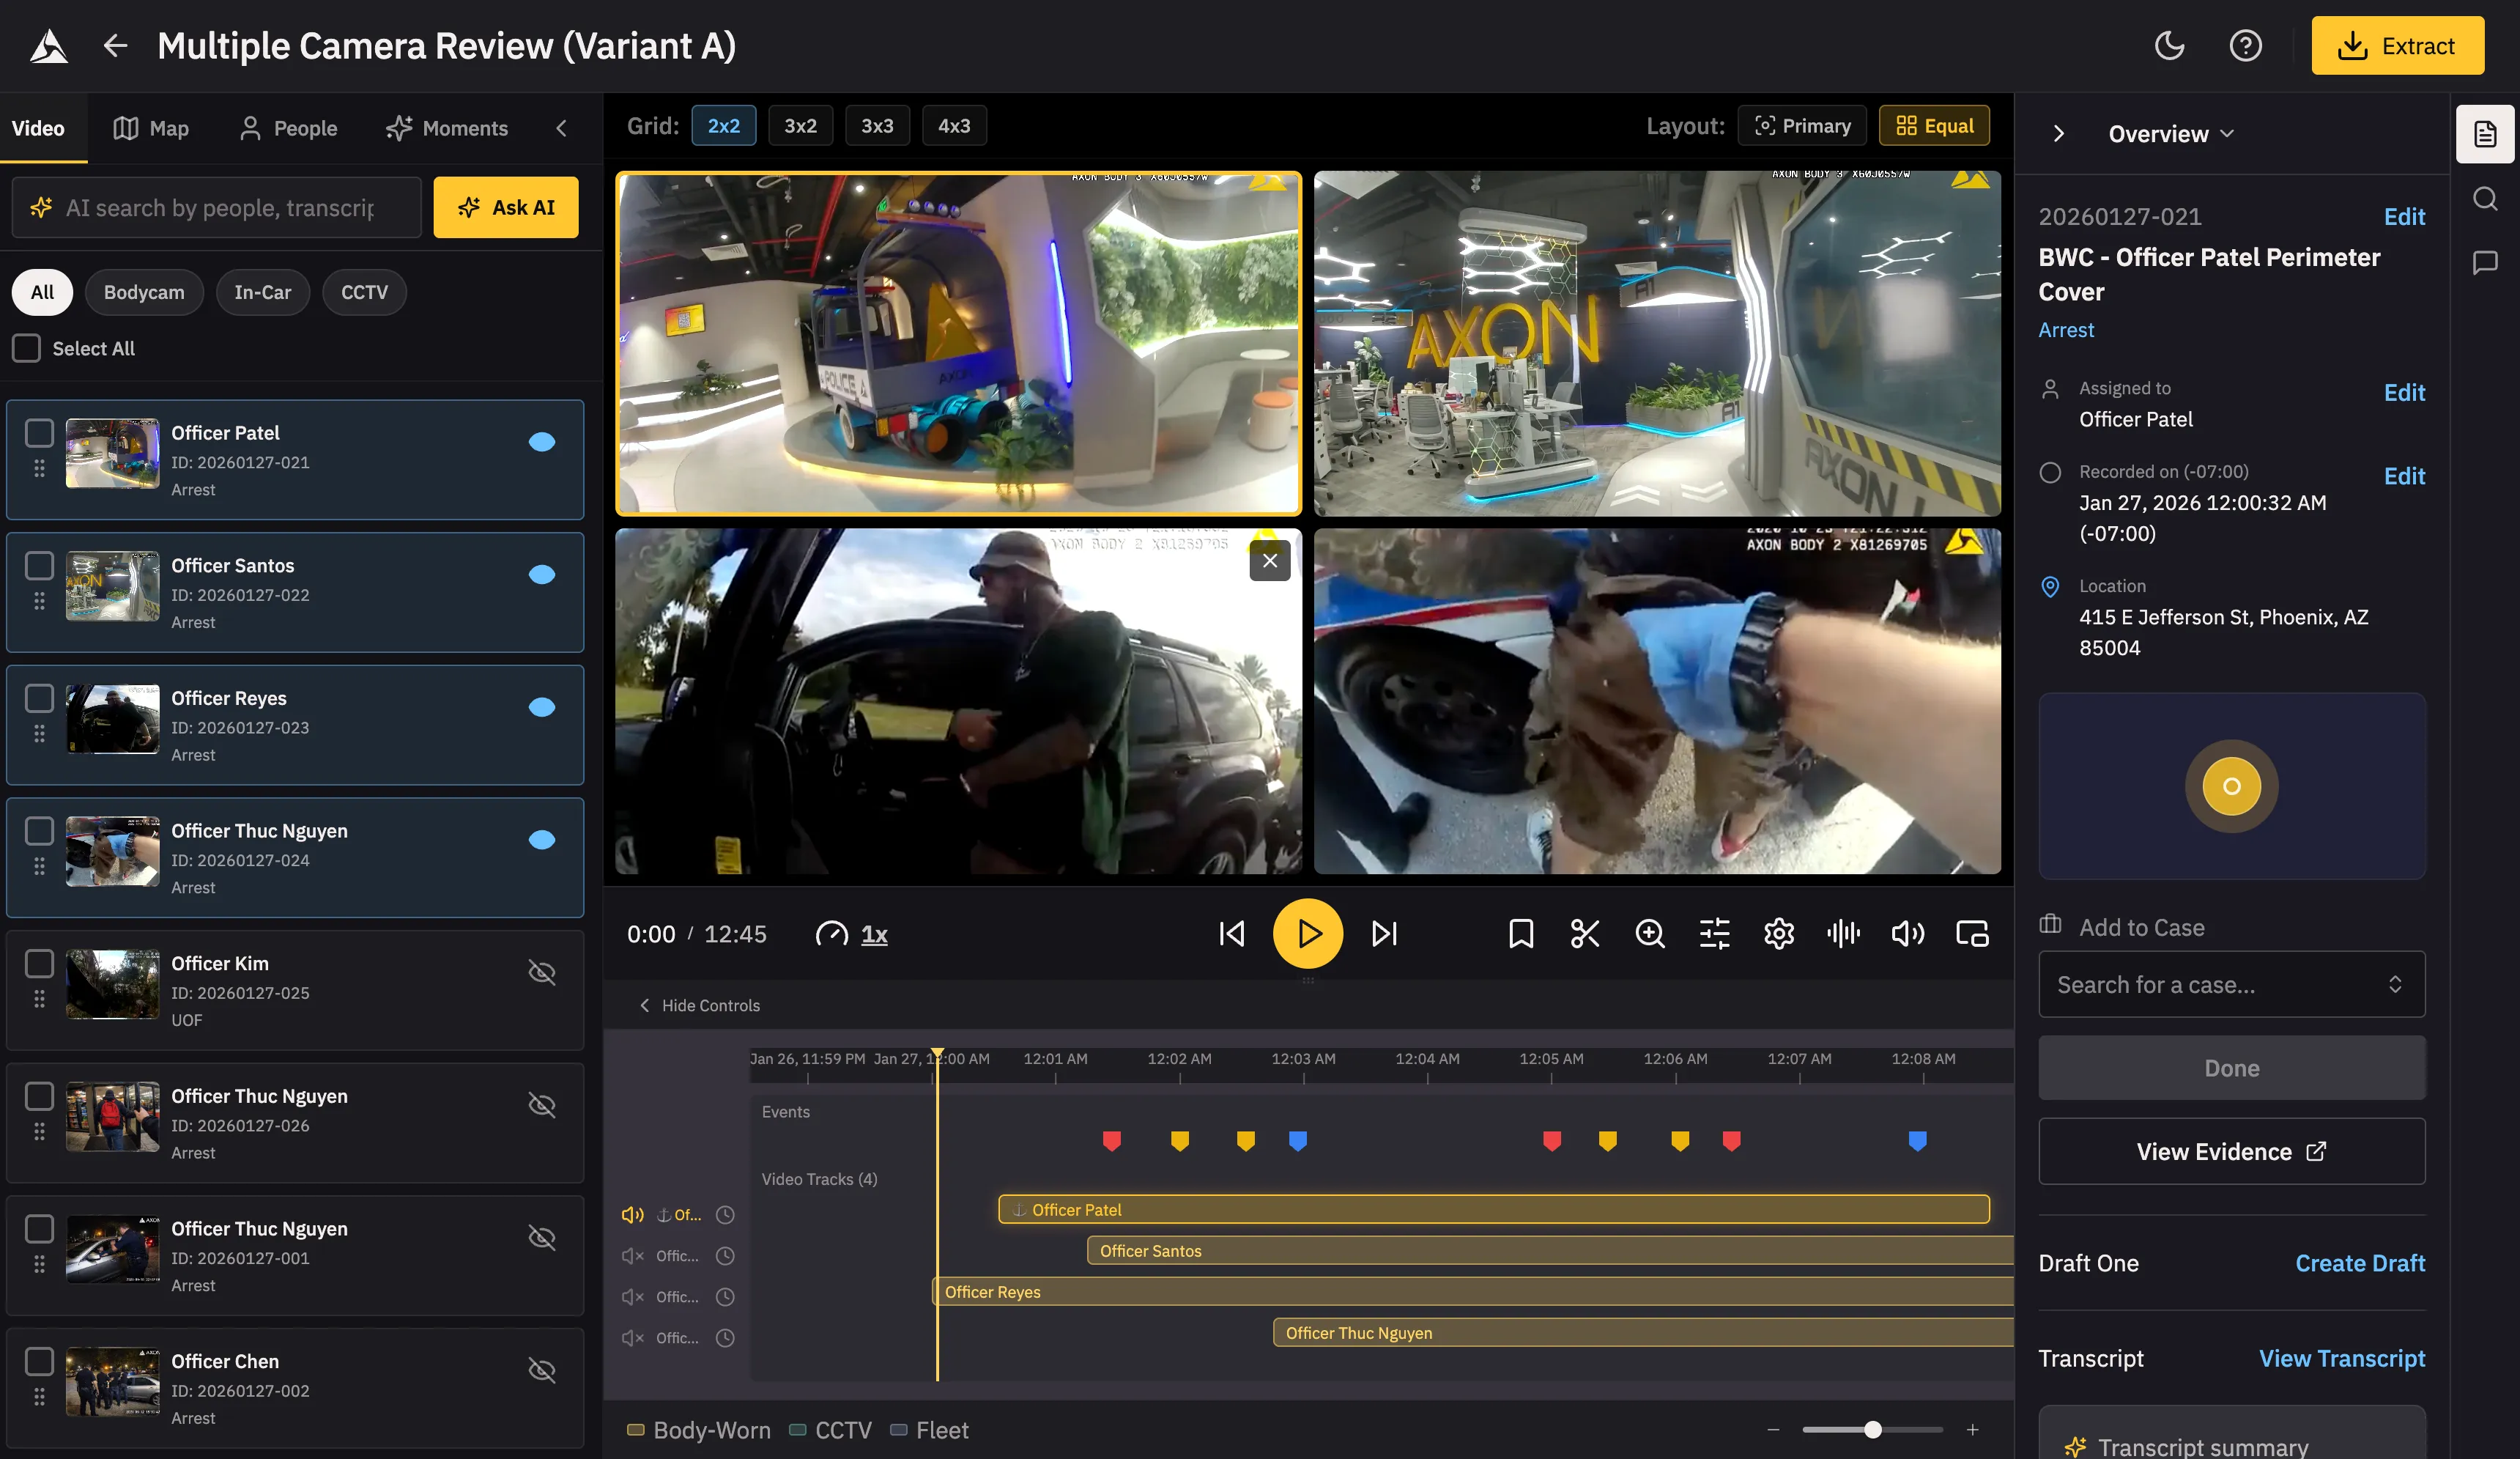Click the bookmark icon in playback bar
This screenshot has height=1459, width=2520.
coord(1520,933)
